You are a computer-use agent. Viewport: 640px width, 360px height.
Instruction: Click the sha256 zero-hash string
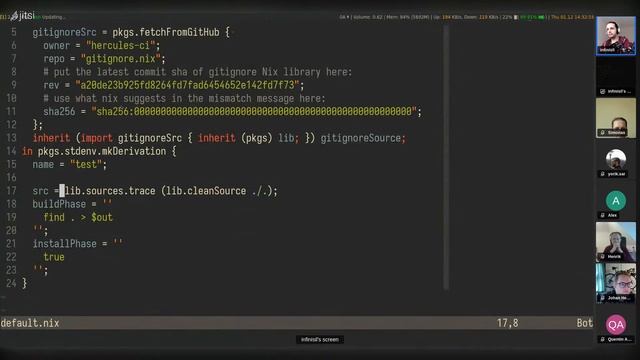[x=254, y=111]
